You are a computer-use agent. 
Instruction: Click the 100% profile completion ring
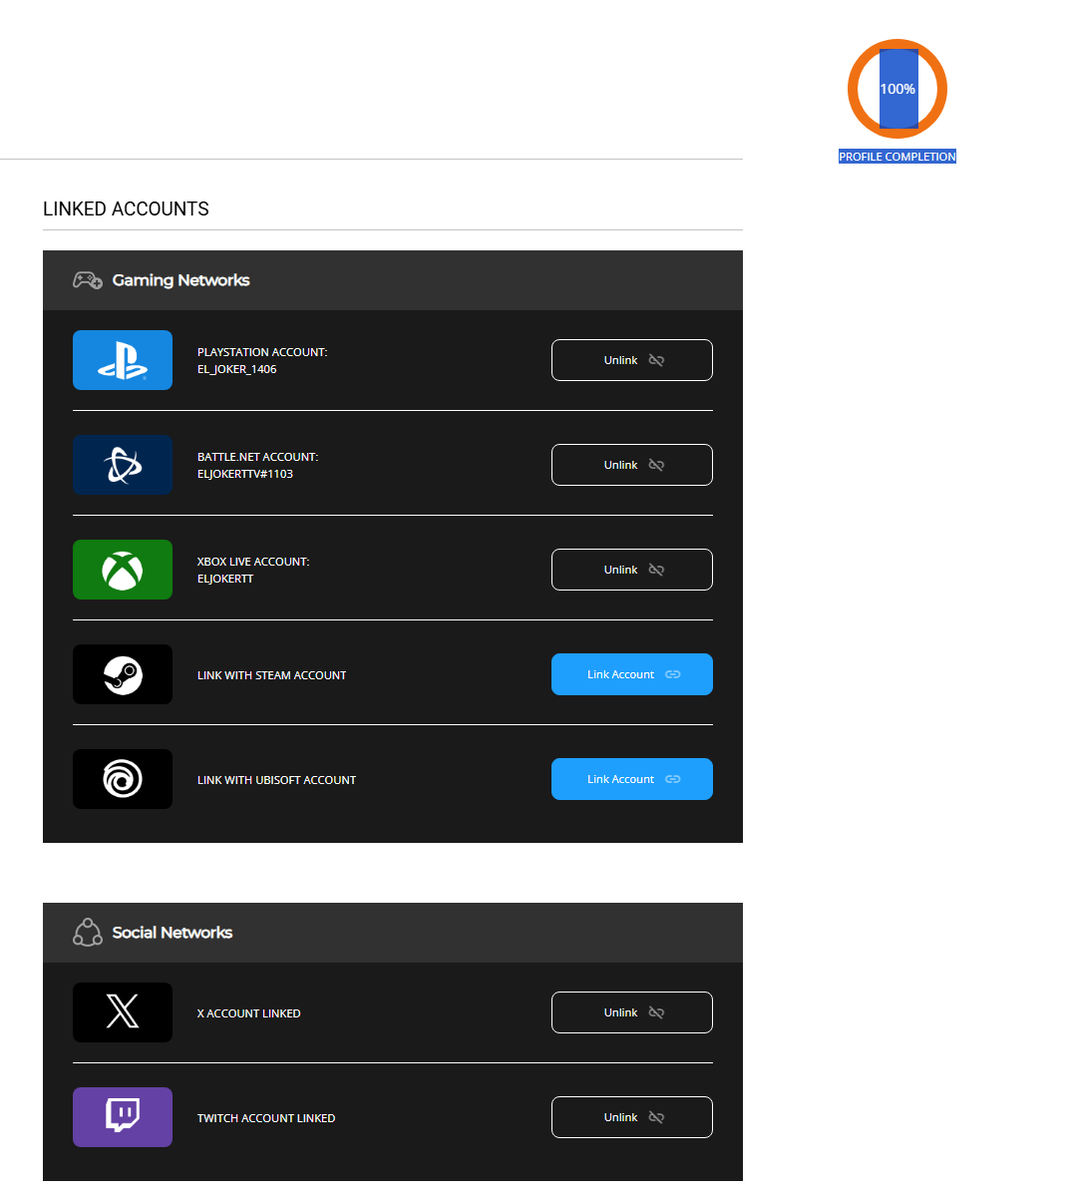[897, 89]
